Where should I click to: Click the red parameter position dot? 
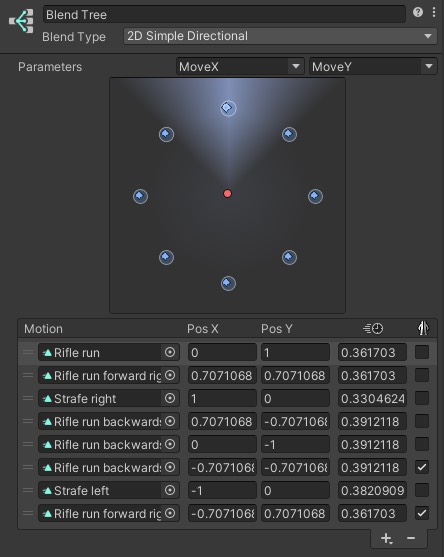(227, 193)
